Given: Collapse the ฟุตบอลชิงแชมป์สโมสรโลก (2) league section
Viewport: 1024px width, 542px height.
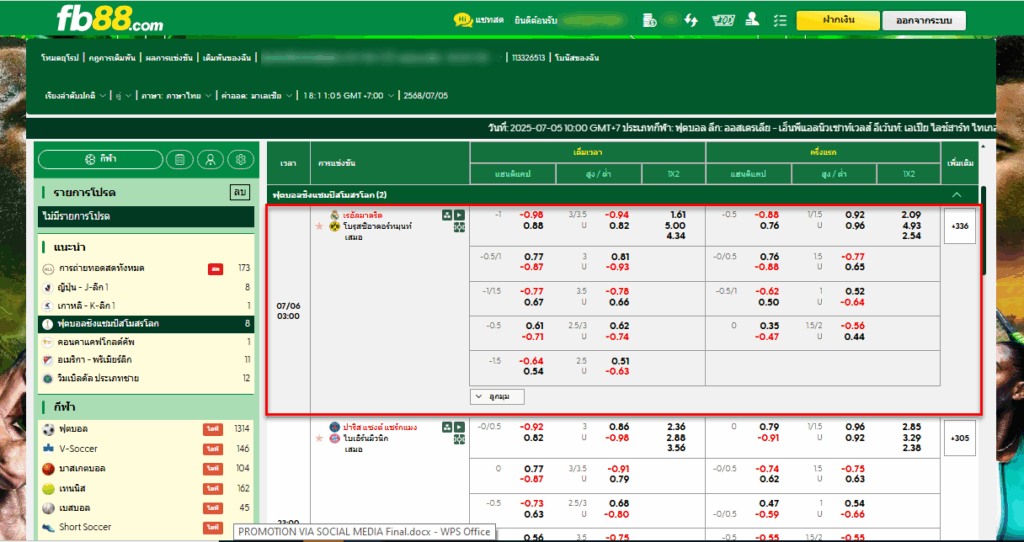Looking at the screenshot, I should tap(957, 195).
